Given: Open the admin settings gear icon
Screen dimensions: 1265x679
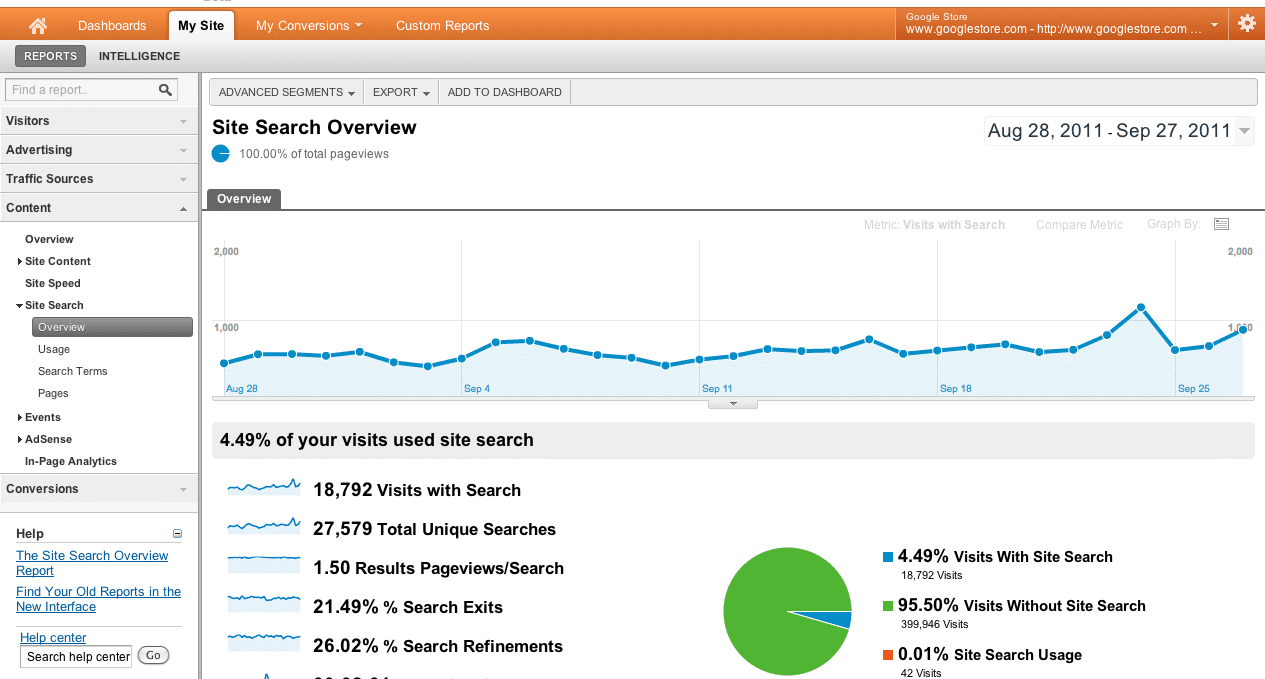Looking at the screenshot, I should click(x=1246, y=21).
